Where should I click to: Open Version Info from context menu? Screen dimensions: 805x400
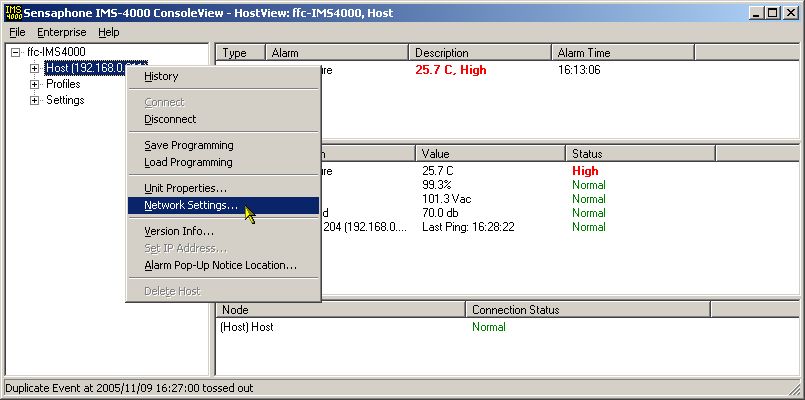pyautogui.click(x=223, y=232)
